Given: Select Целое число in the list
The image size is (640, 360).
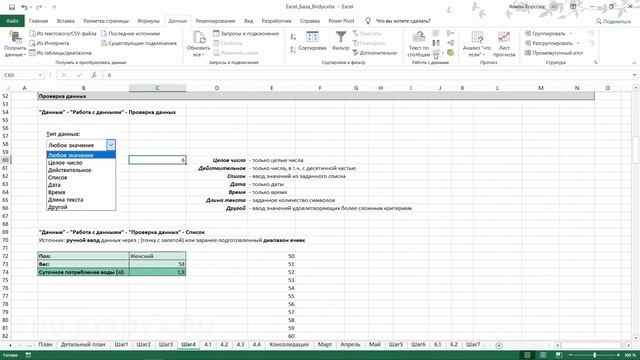Looking at the screenshot, I should [x=81, y=162].
